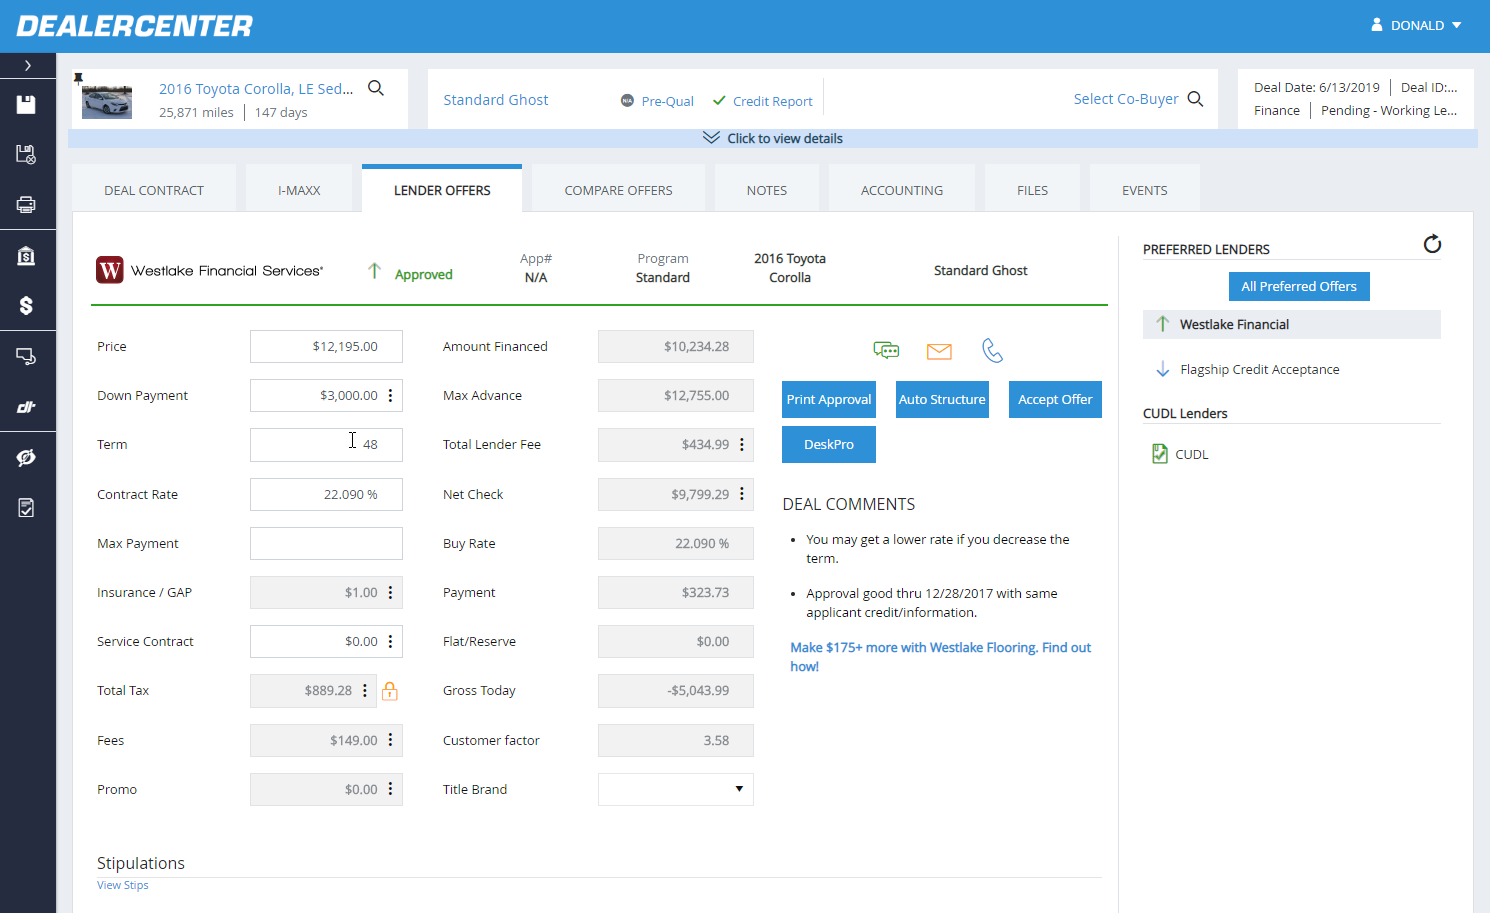Click the Accept Offer button
This screenshot has height=913, width=1490.
pyautogui.click(x=1055, y=399)
